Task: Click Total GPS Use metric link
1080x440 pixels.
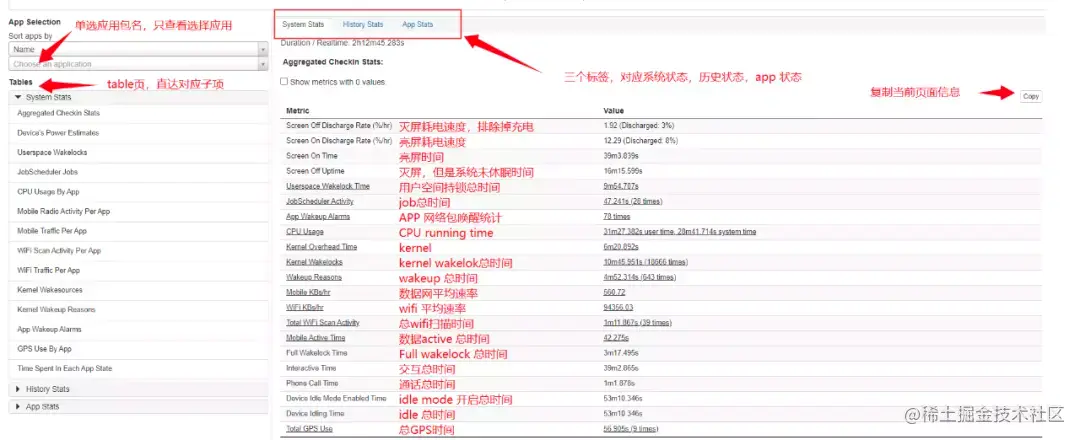Action: (x=309, y=428)
